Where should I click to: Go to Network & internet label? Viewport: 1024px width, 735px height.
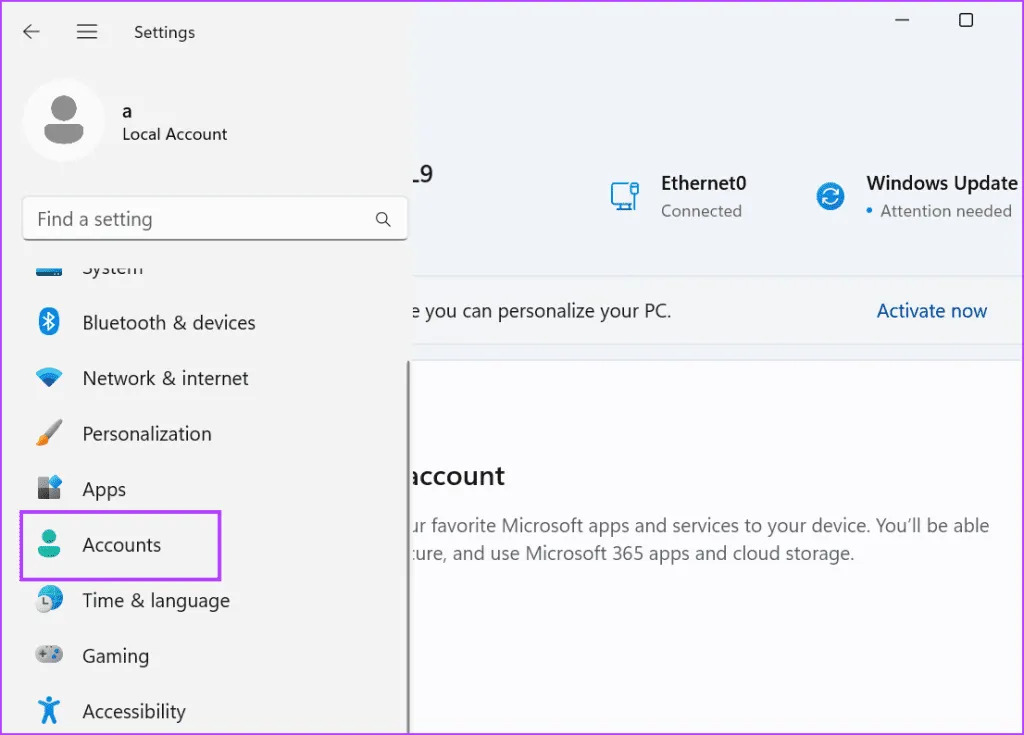pos(165,378)
